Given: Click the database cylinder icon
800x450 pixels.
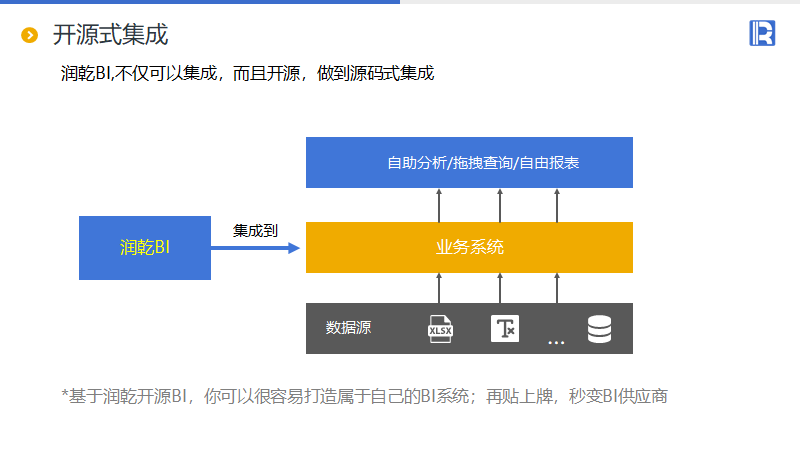Looking at the screenshot, I should (599, 329).
